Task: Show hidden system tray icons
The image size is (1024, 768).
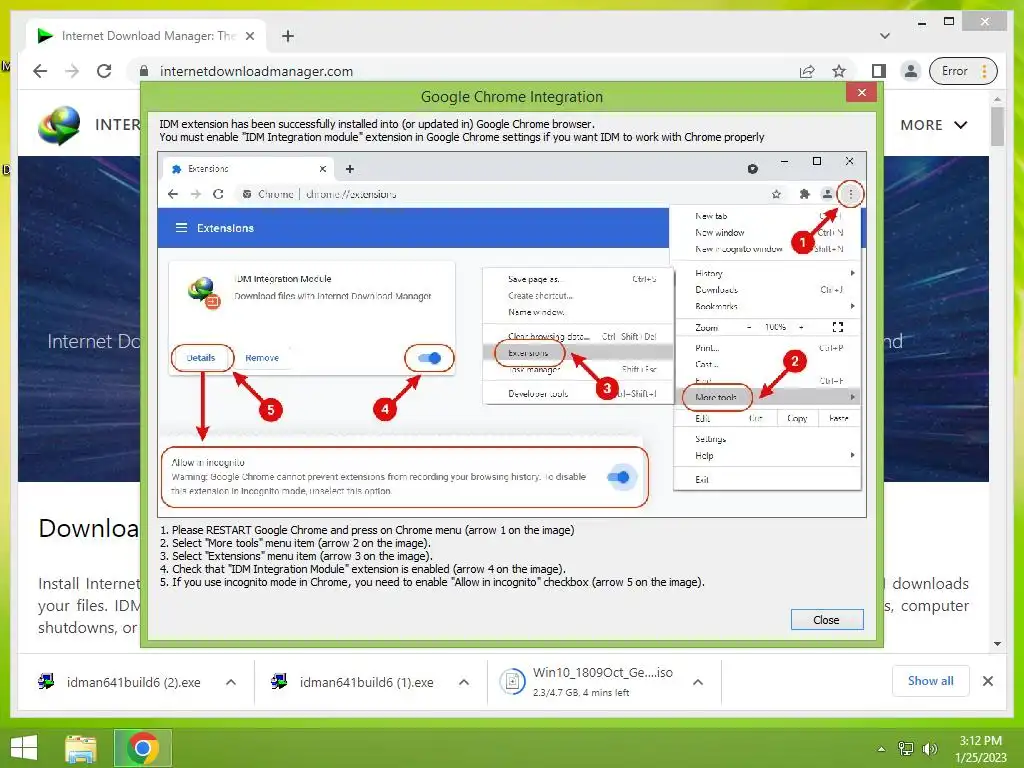Action: coord(881,749)
